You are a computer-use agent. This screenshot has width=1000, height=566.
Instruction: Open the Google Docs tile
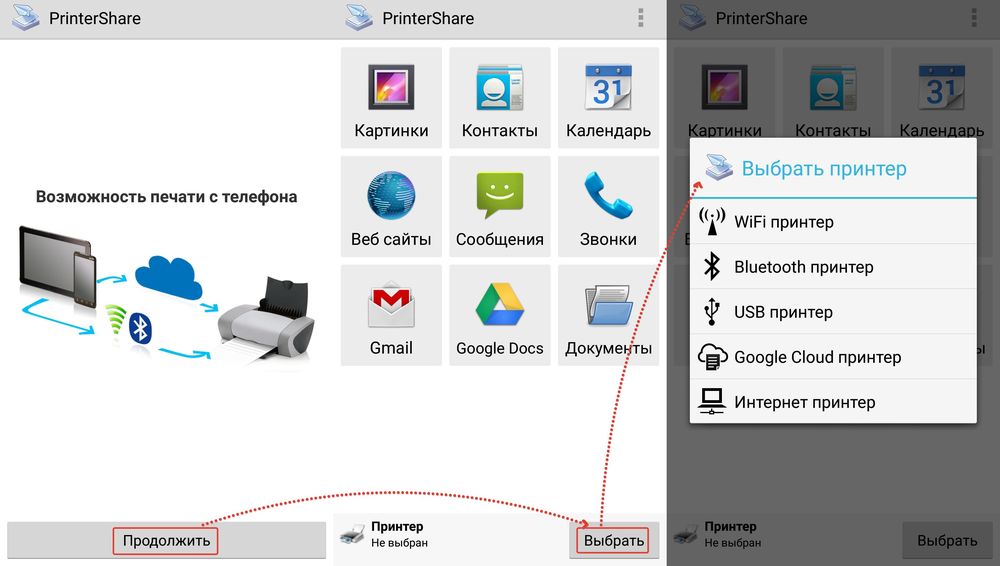(499, 314)
